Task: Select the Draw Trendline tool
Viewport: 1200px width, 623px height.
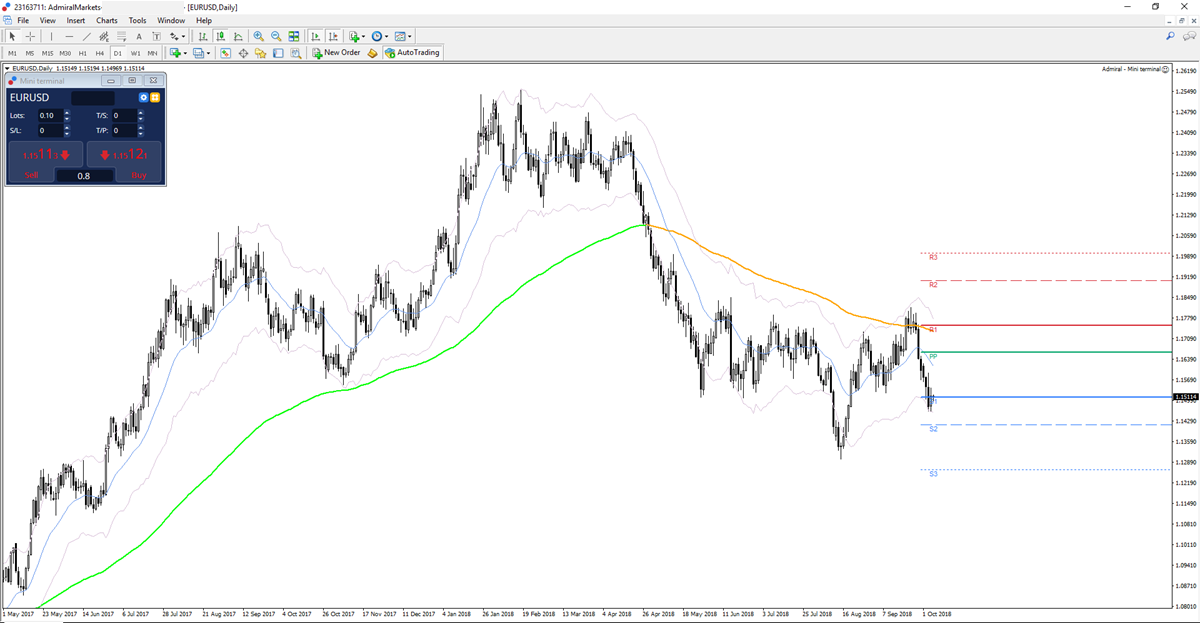Action: pyautogui.click(x=85, y=38)
